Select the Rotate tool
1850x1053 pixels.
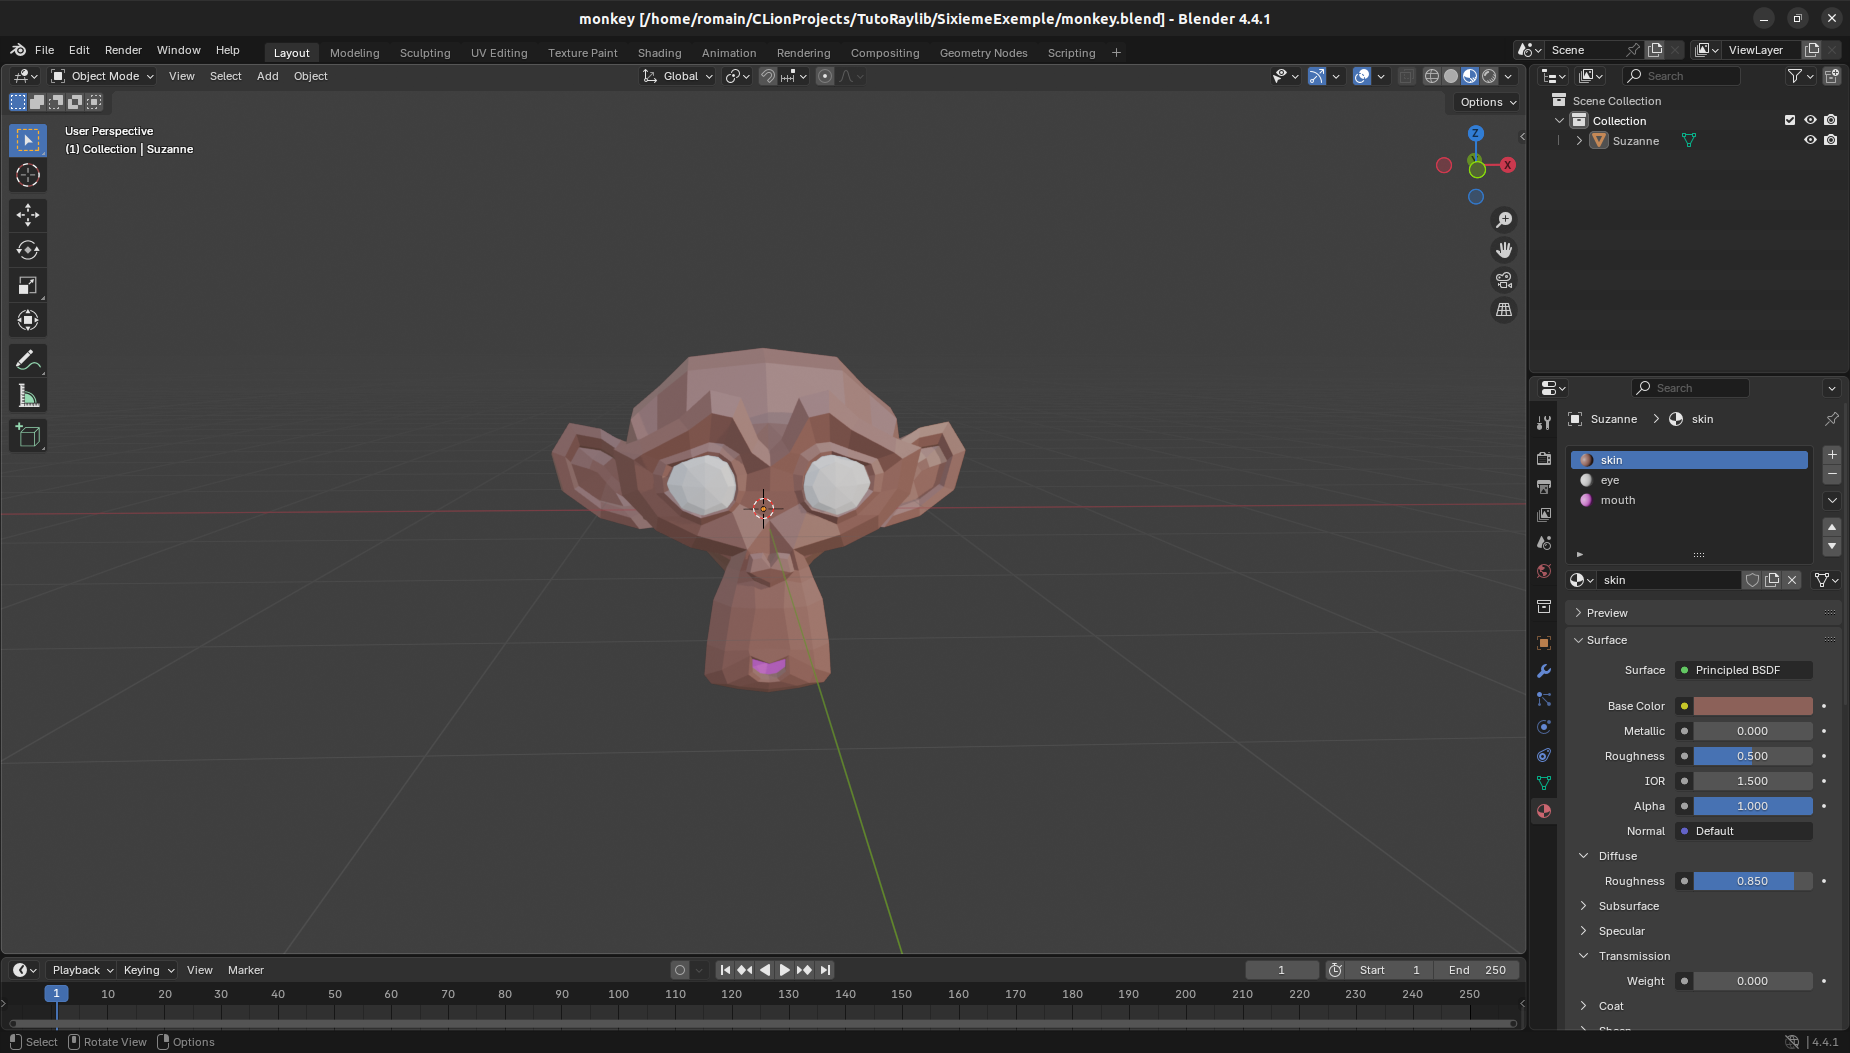tap(27, 250)
